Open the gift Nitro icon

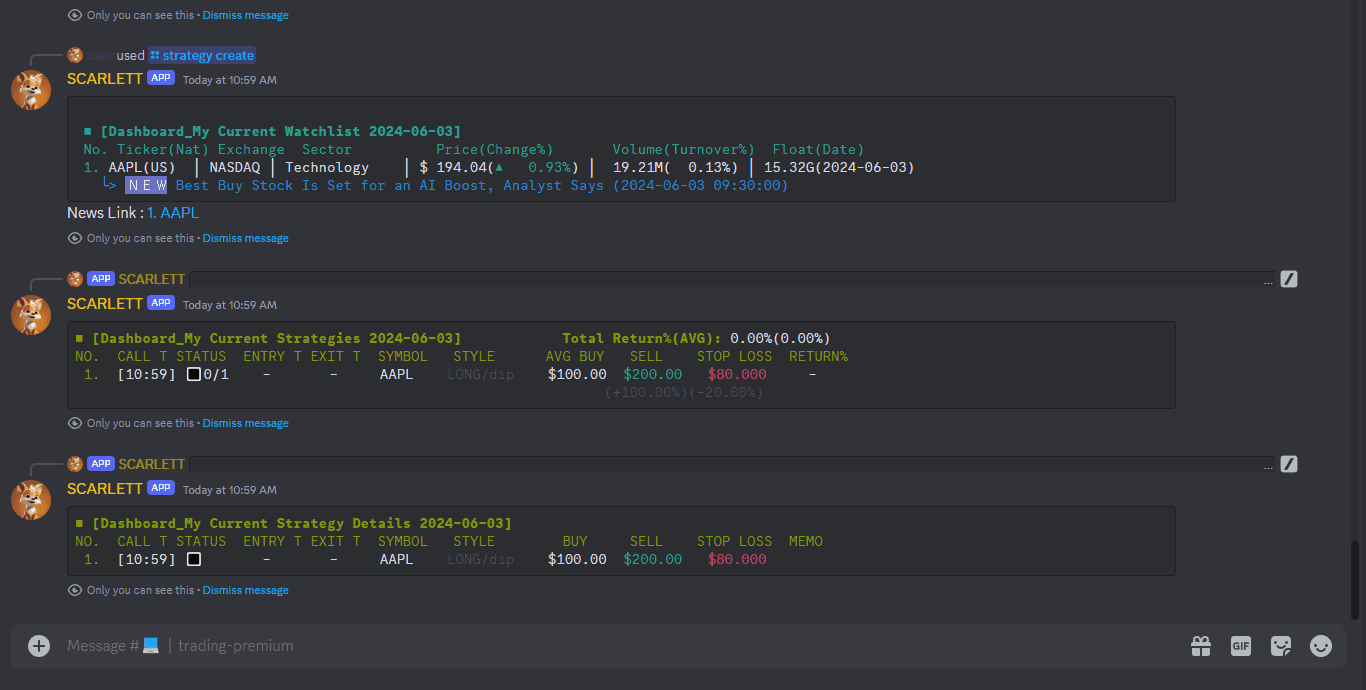[1201, 646]
